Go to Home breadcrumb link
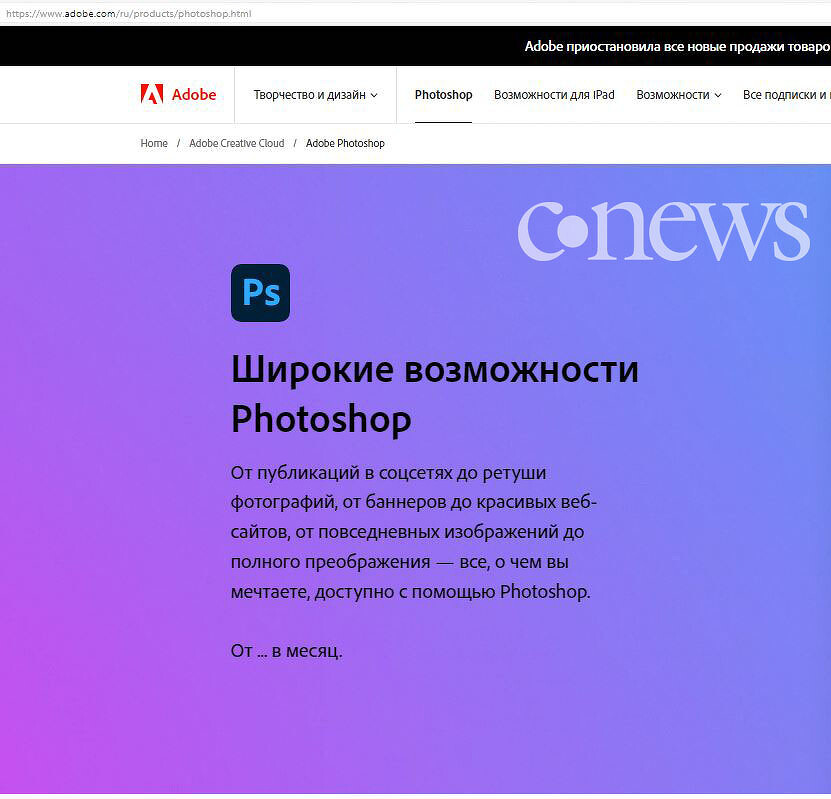831x799 pixels. [154, 143]
